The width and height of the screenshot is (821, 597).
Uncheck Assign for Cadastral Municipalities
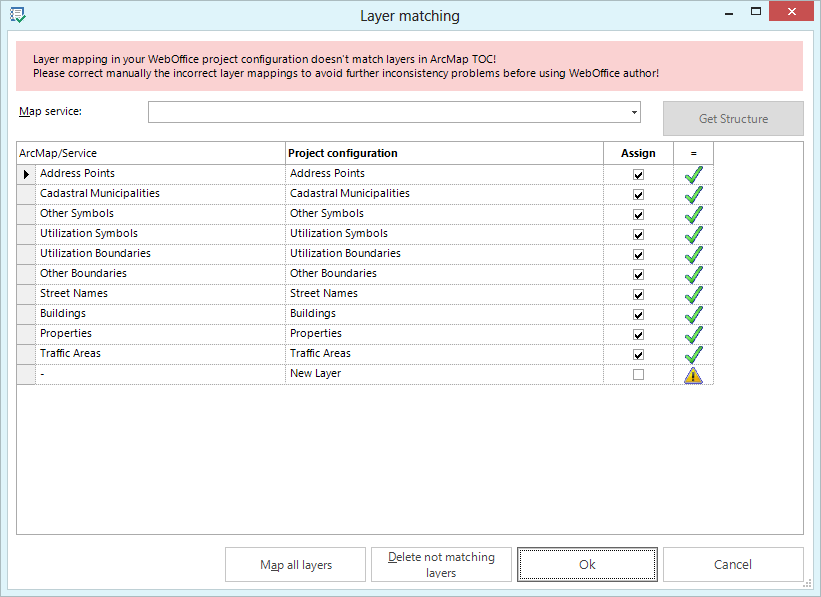[638, 195]
